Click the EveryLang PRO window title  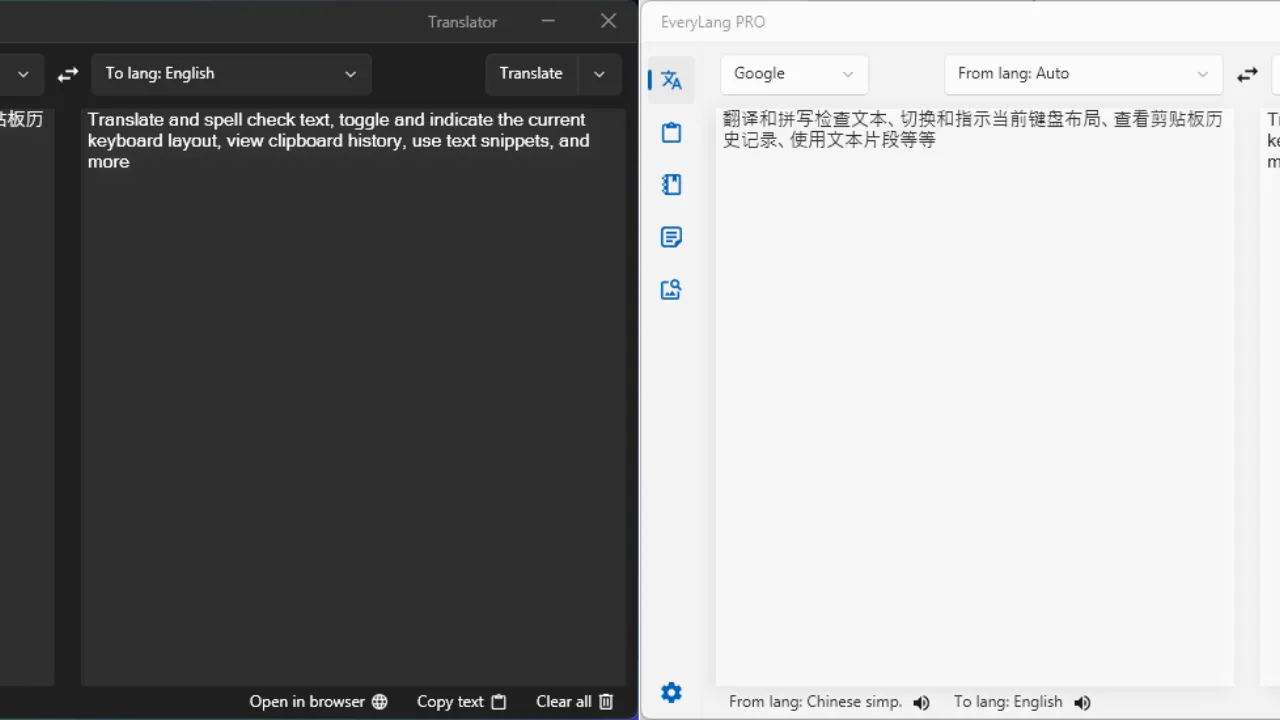click(x=713, y=22)
